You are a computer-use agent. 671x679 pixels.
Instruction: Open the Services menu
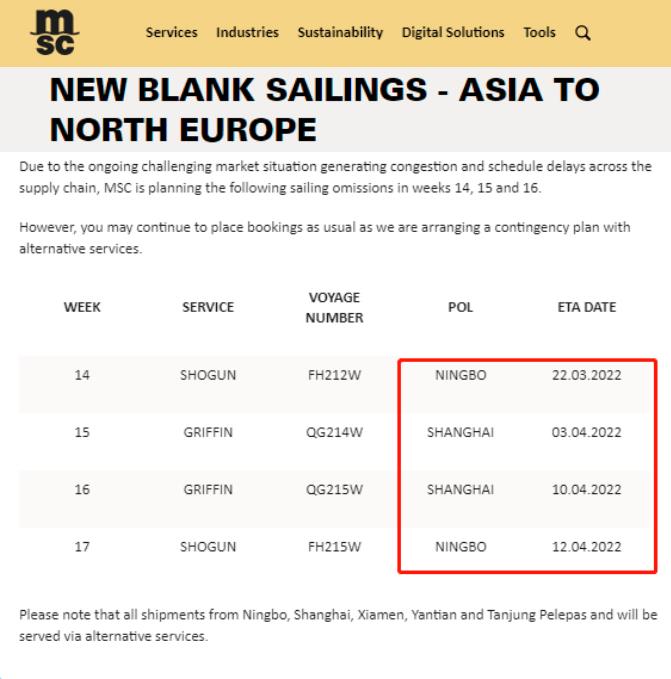171,33
